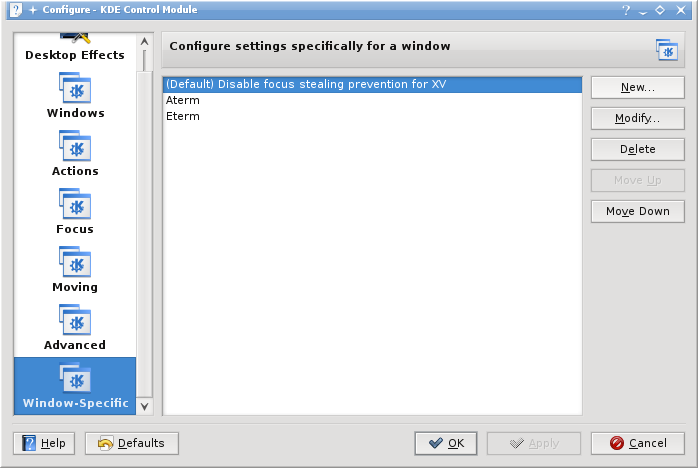Select the Eterm rule entry

coord(372,116)
